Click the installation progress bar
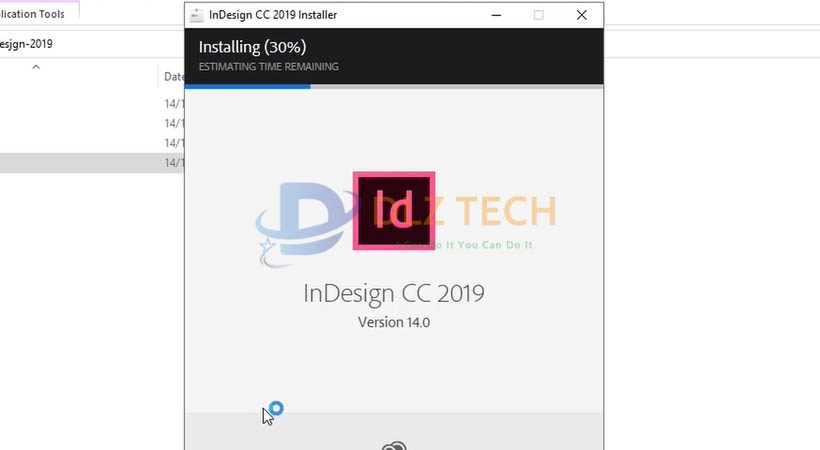Viewport: 820px width, 450px height. (x=394, y=87)
